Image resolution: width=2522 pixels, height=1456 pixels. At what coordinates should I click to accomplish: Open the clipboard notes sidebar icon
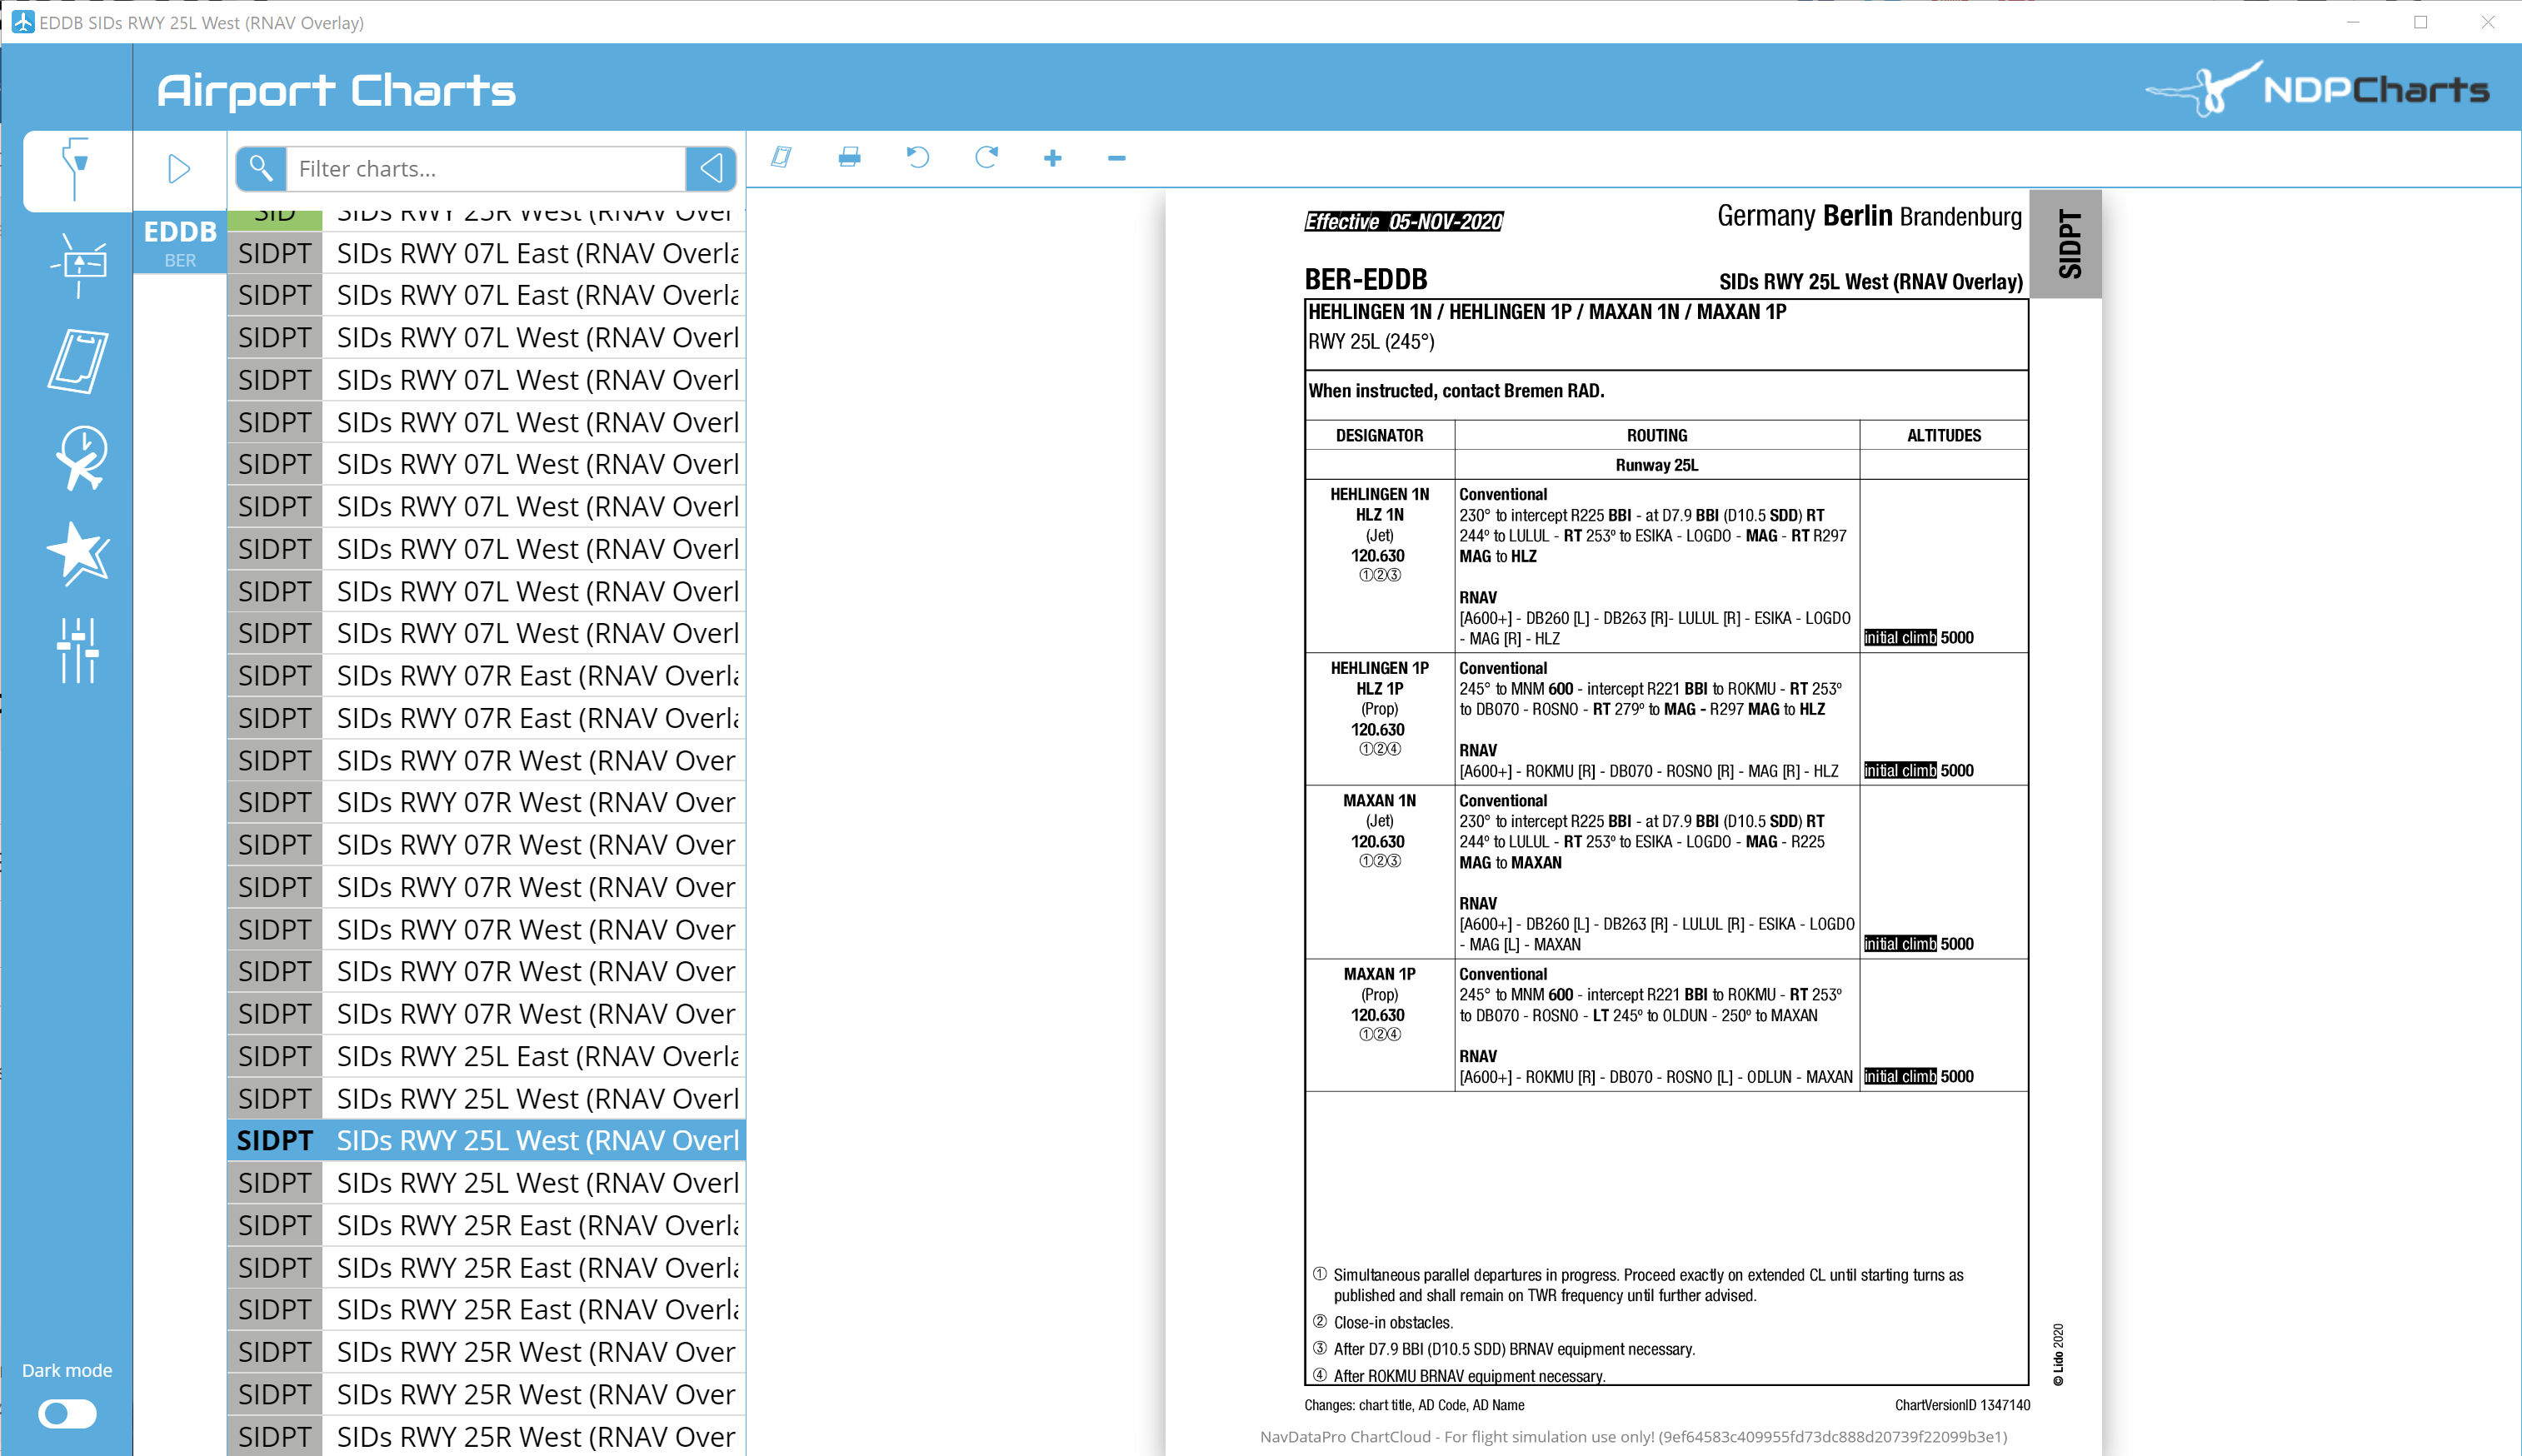tap(78, 361)
